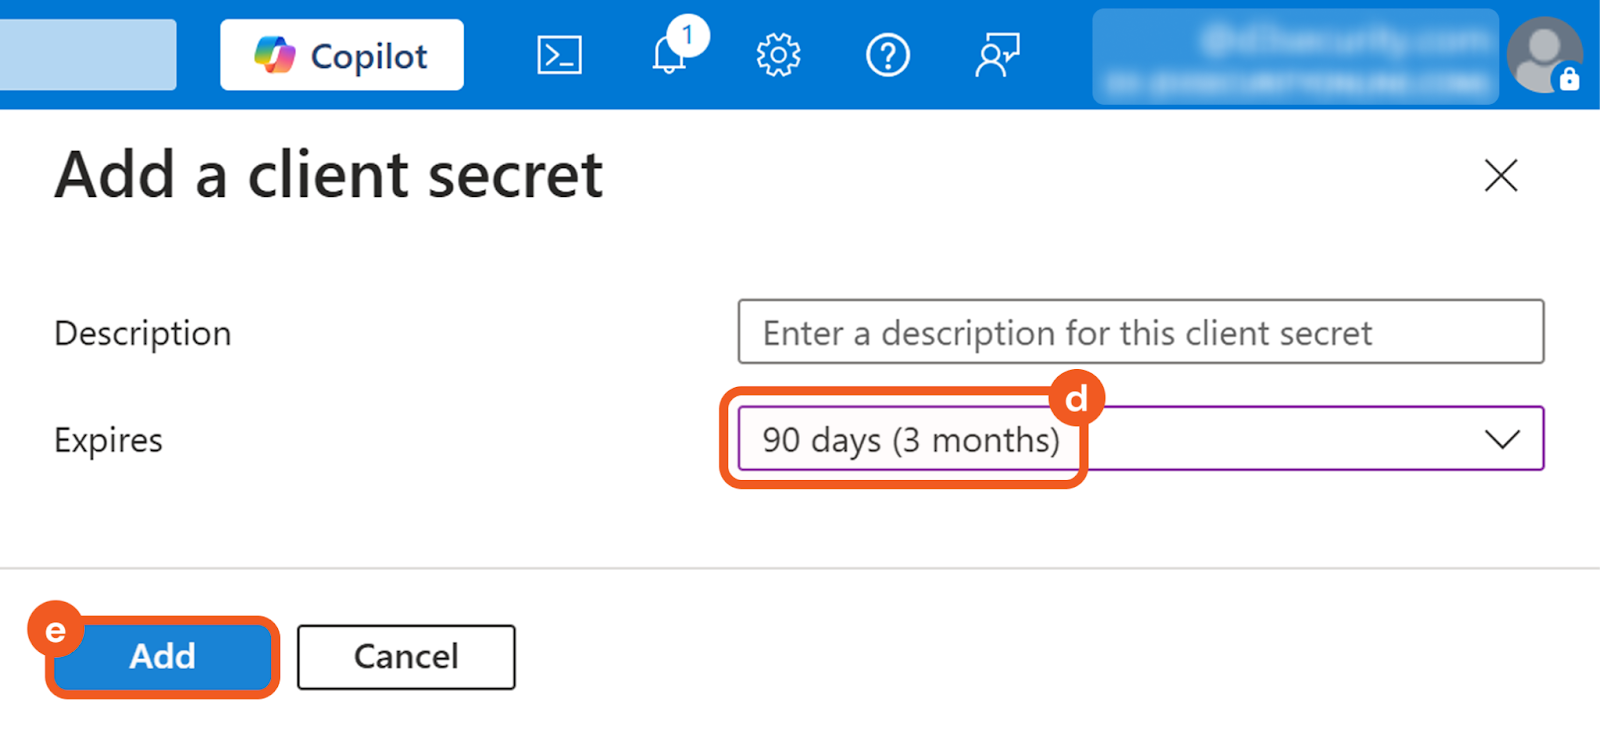Click the orange "d" step marker

click(1076, 399)
